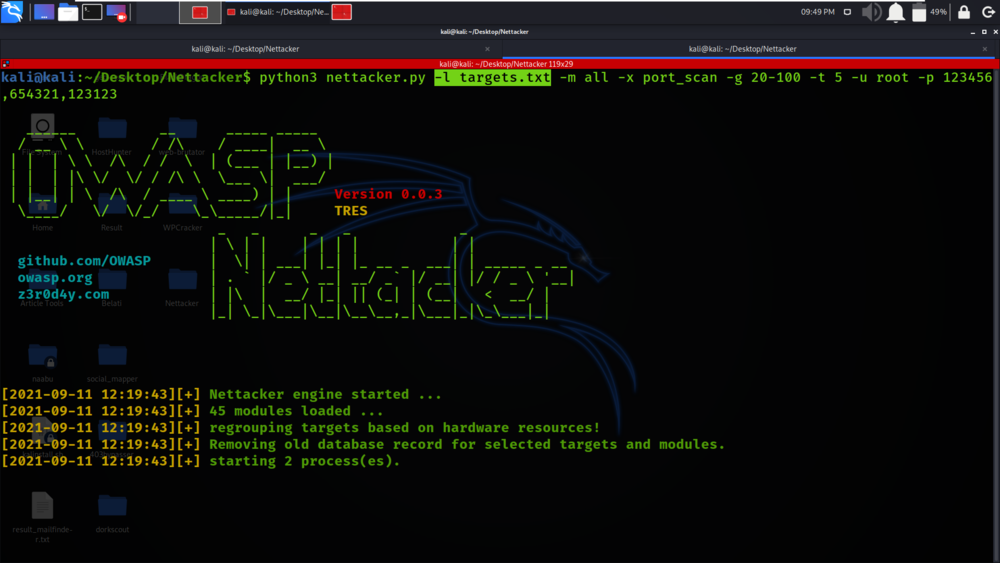Image resolution: width=1000 pixels, height=563 pixels.
Task: Open the Kali dragon applications menu
Action: tap(11, 11)
